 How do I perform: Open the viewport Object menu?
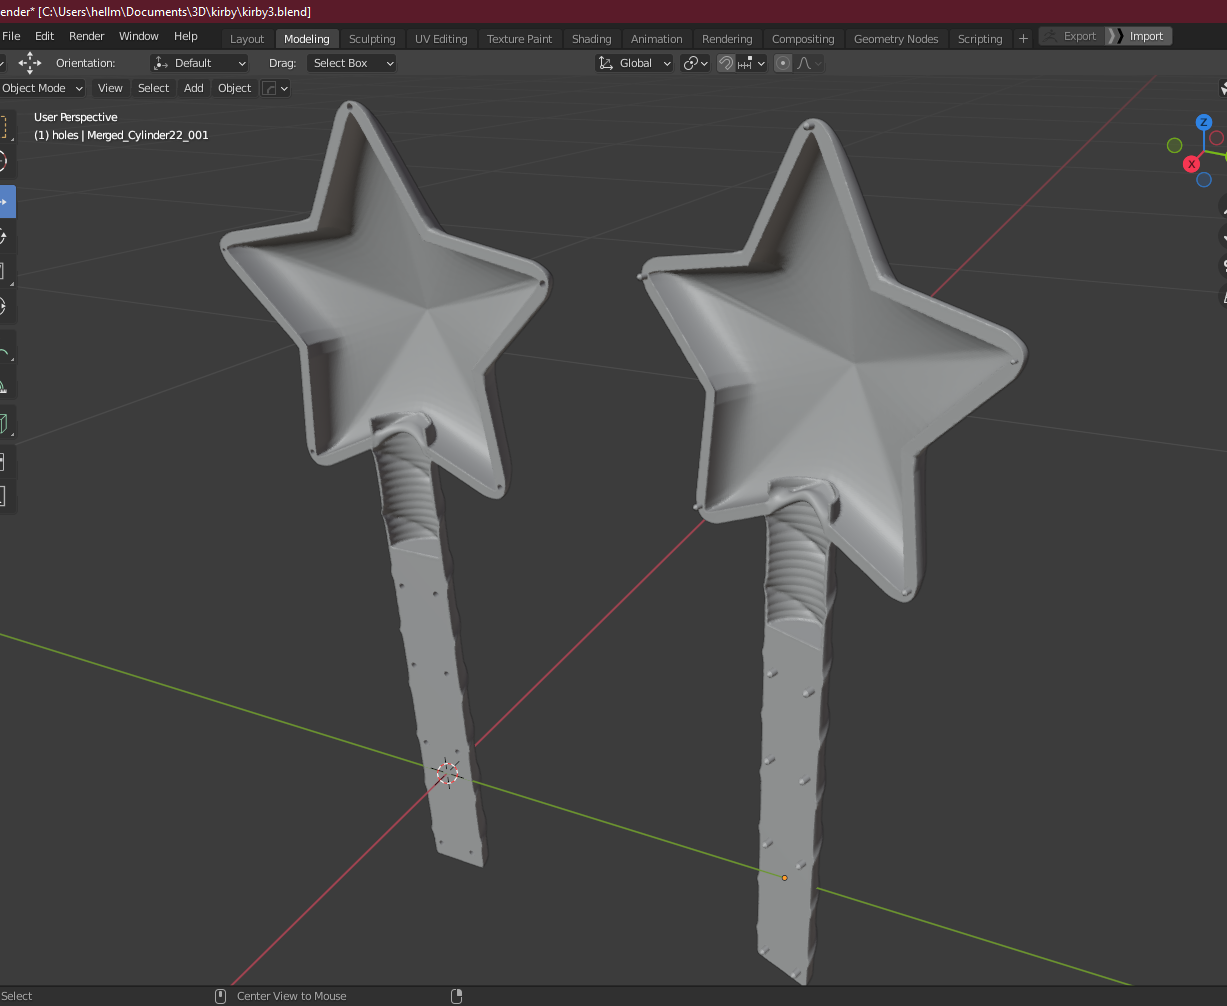point(235,88)
